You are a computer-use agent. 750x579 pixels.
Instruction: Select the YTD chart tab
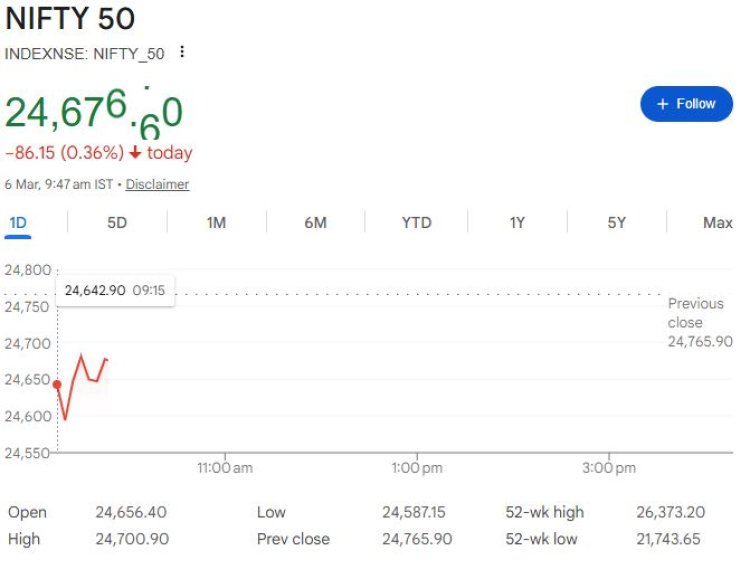416,223
